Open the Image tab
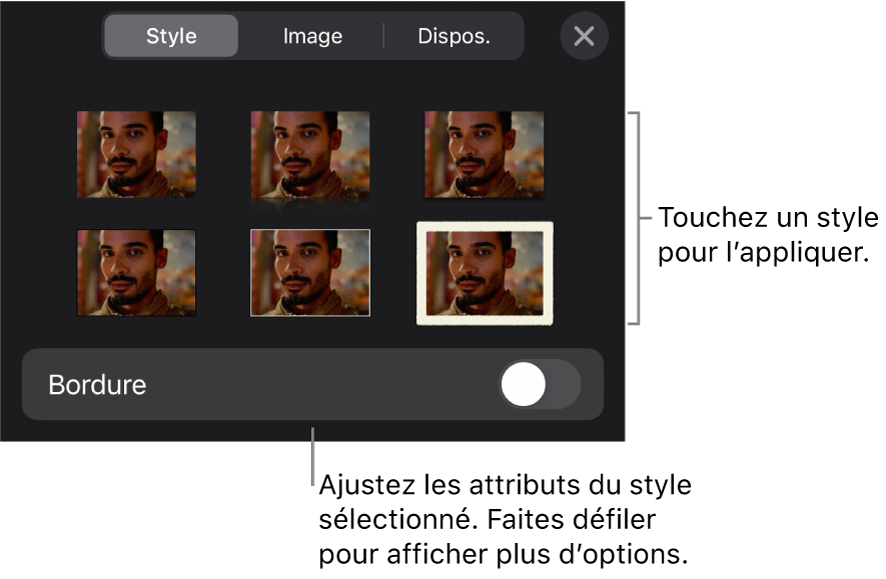Viewport: 886px width, 579px height. 312,36
